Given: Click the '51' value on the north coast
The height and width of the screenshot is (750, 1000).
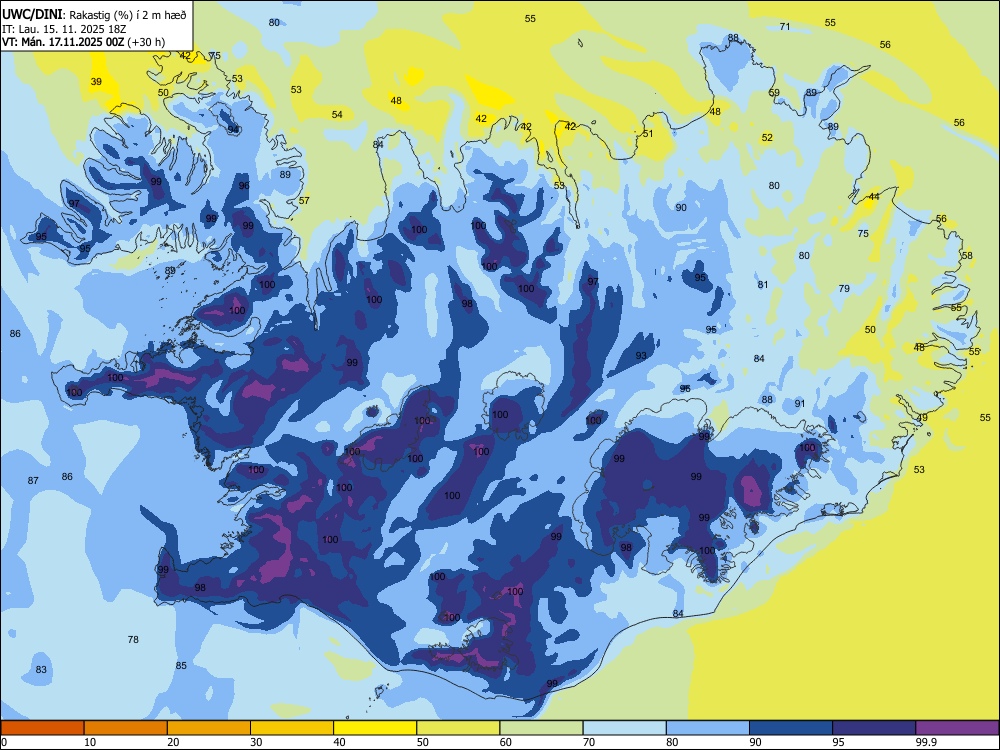Looking at the screenshot, I should [648, 134].
